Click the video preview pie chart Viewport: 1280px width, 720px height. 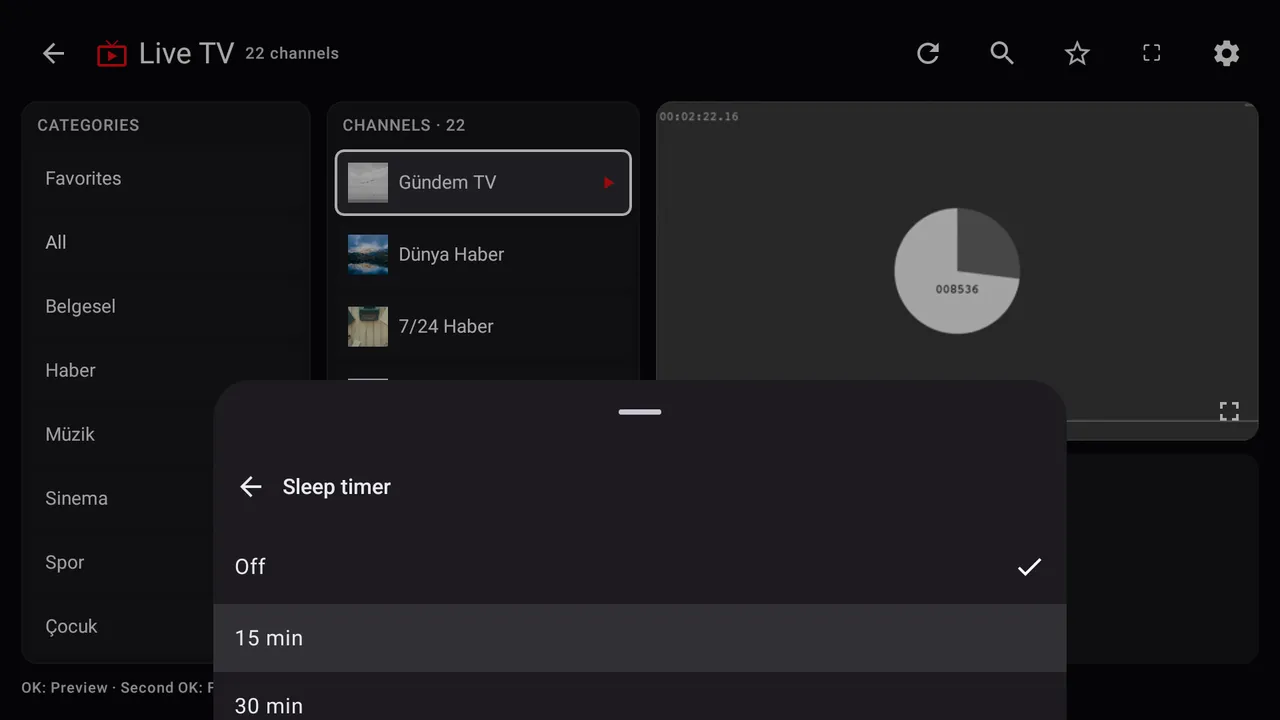[x=957, y=271]
